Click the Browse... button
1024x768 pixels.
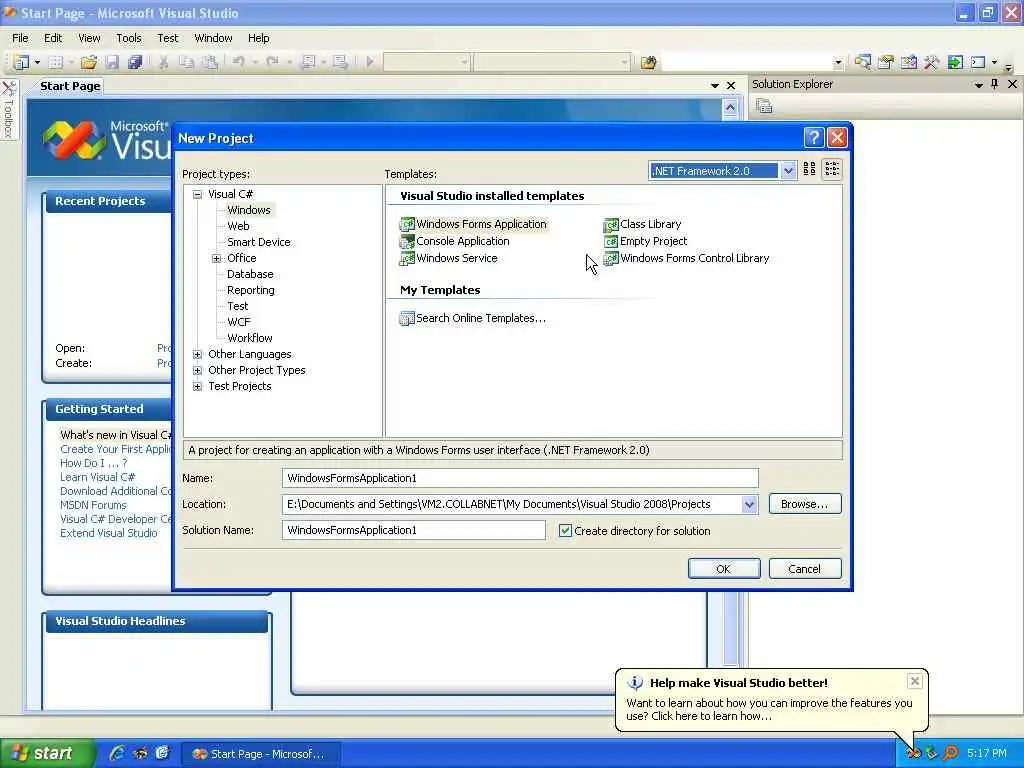[x=805, y=504]
